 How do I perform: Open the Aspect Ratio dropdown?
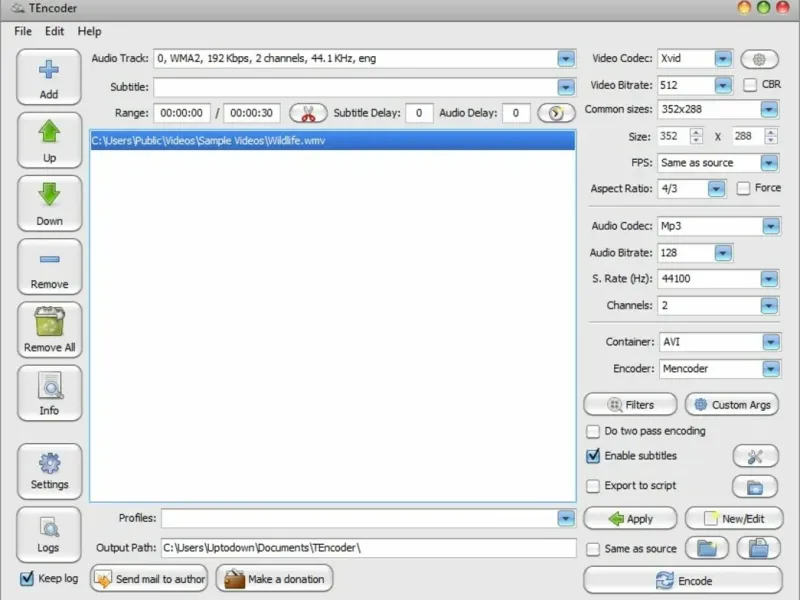pos(716,189)
